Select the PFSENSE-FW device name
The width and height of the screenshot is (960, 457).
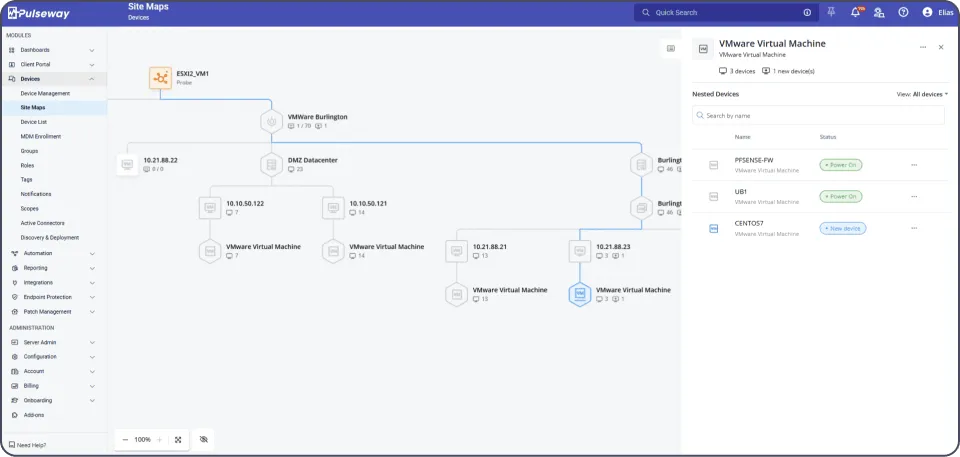point(754,160)
